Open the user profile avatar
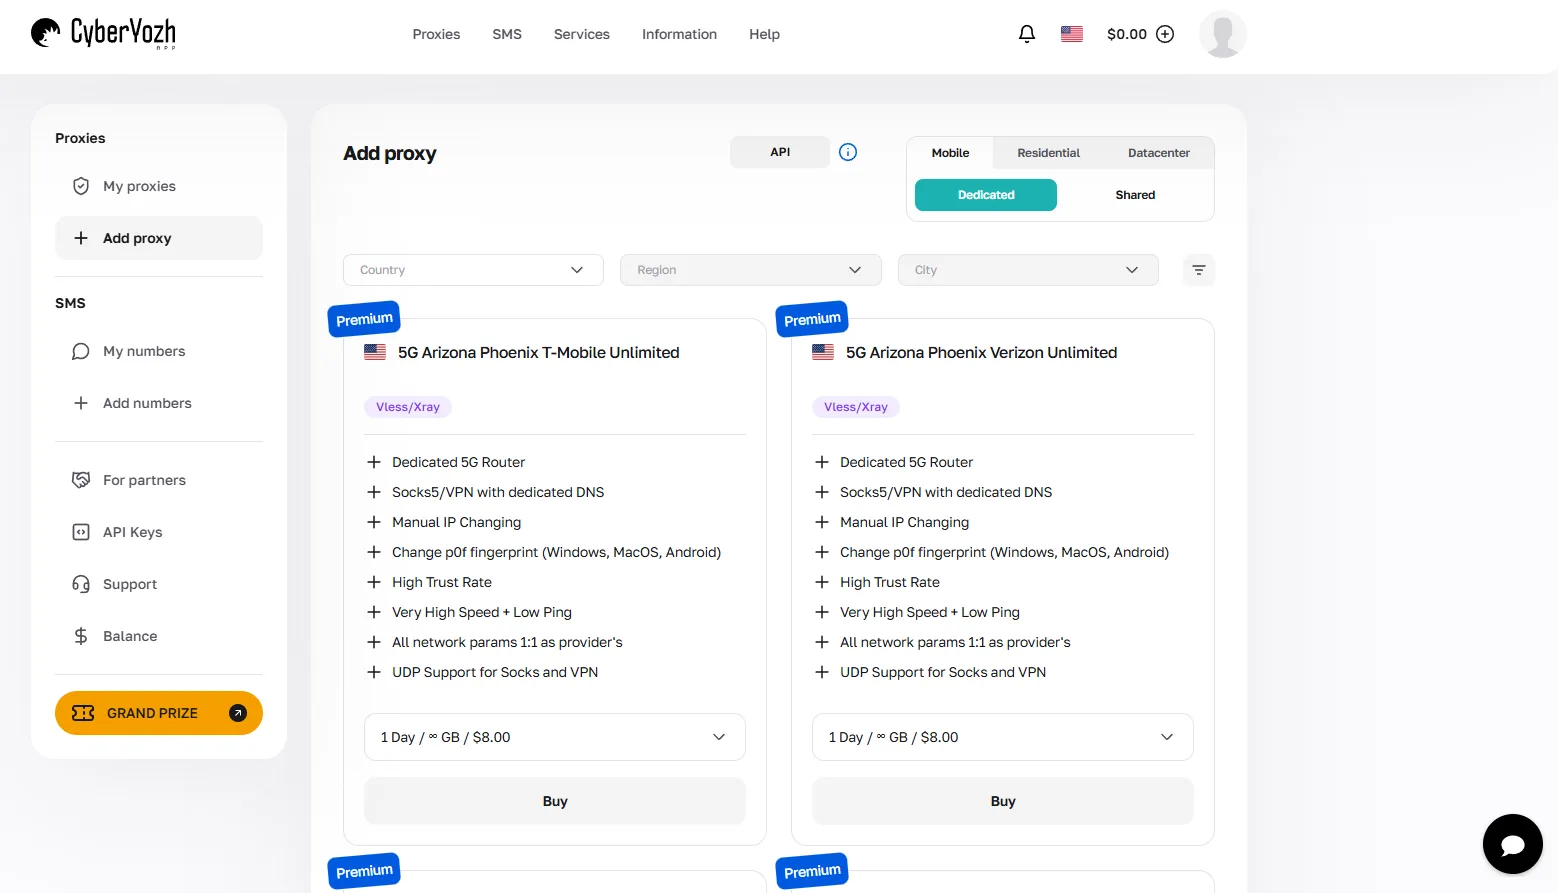Image resolution: width=1558 pixels, height=893 pixels. pos(1222,34)
